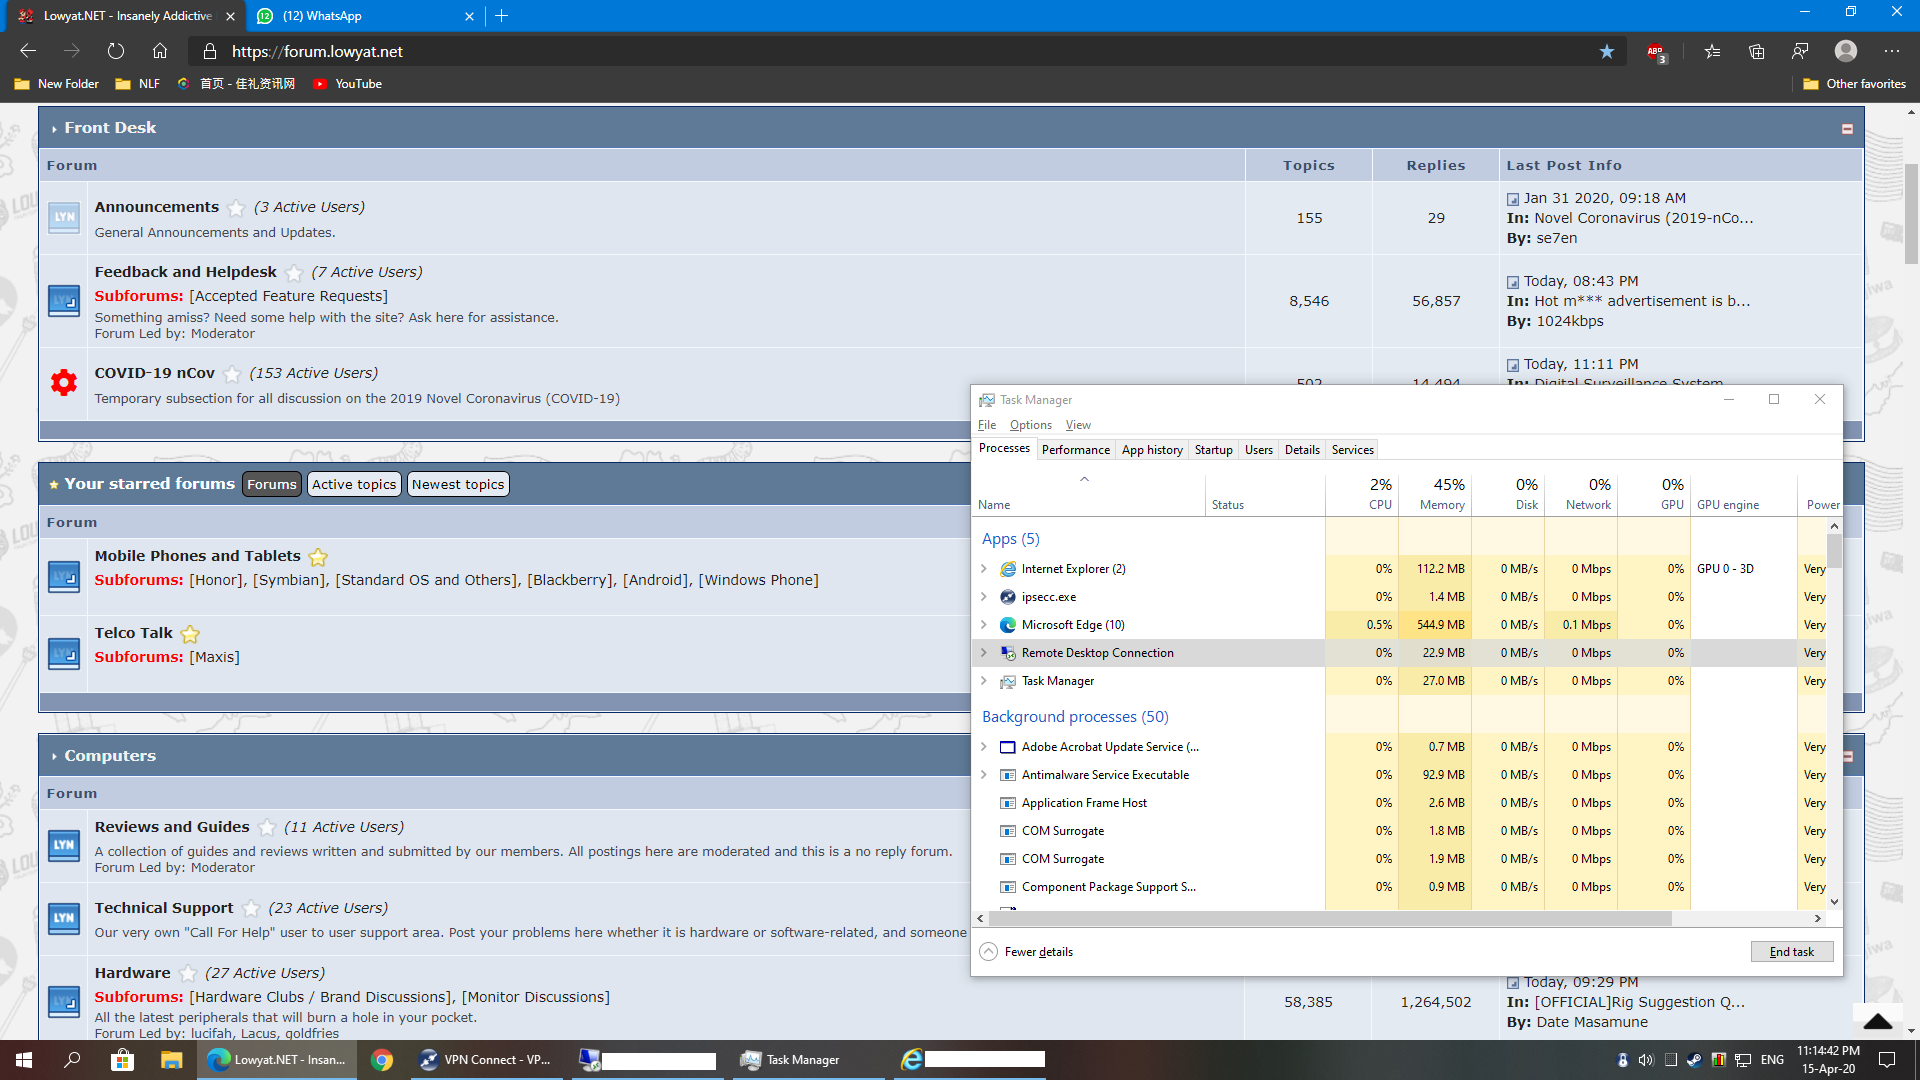
Task: Click the COVID-19 nCov forum icon
Action: tap(64, 383)
